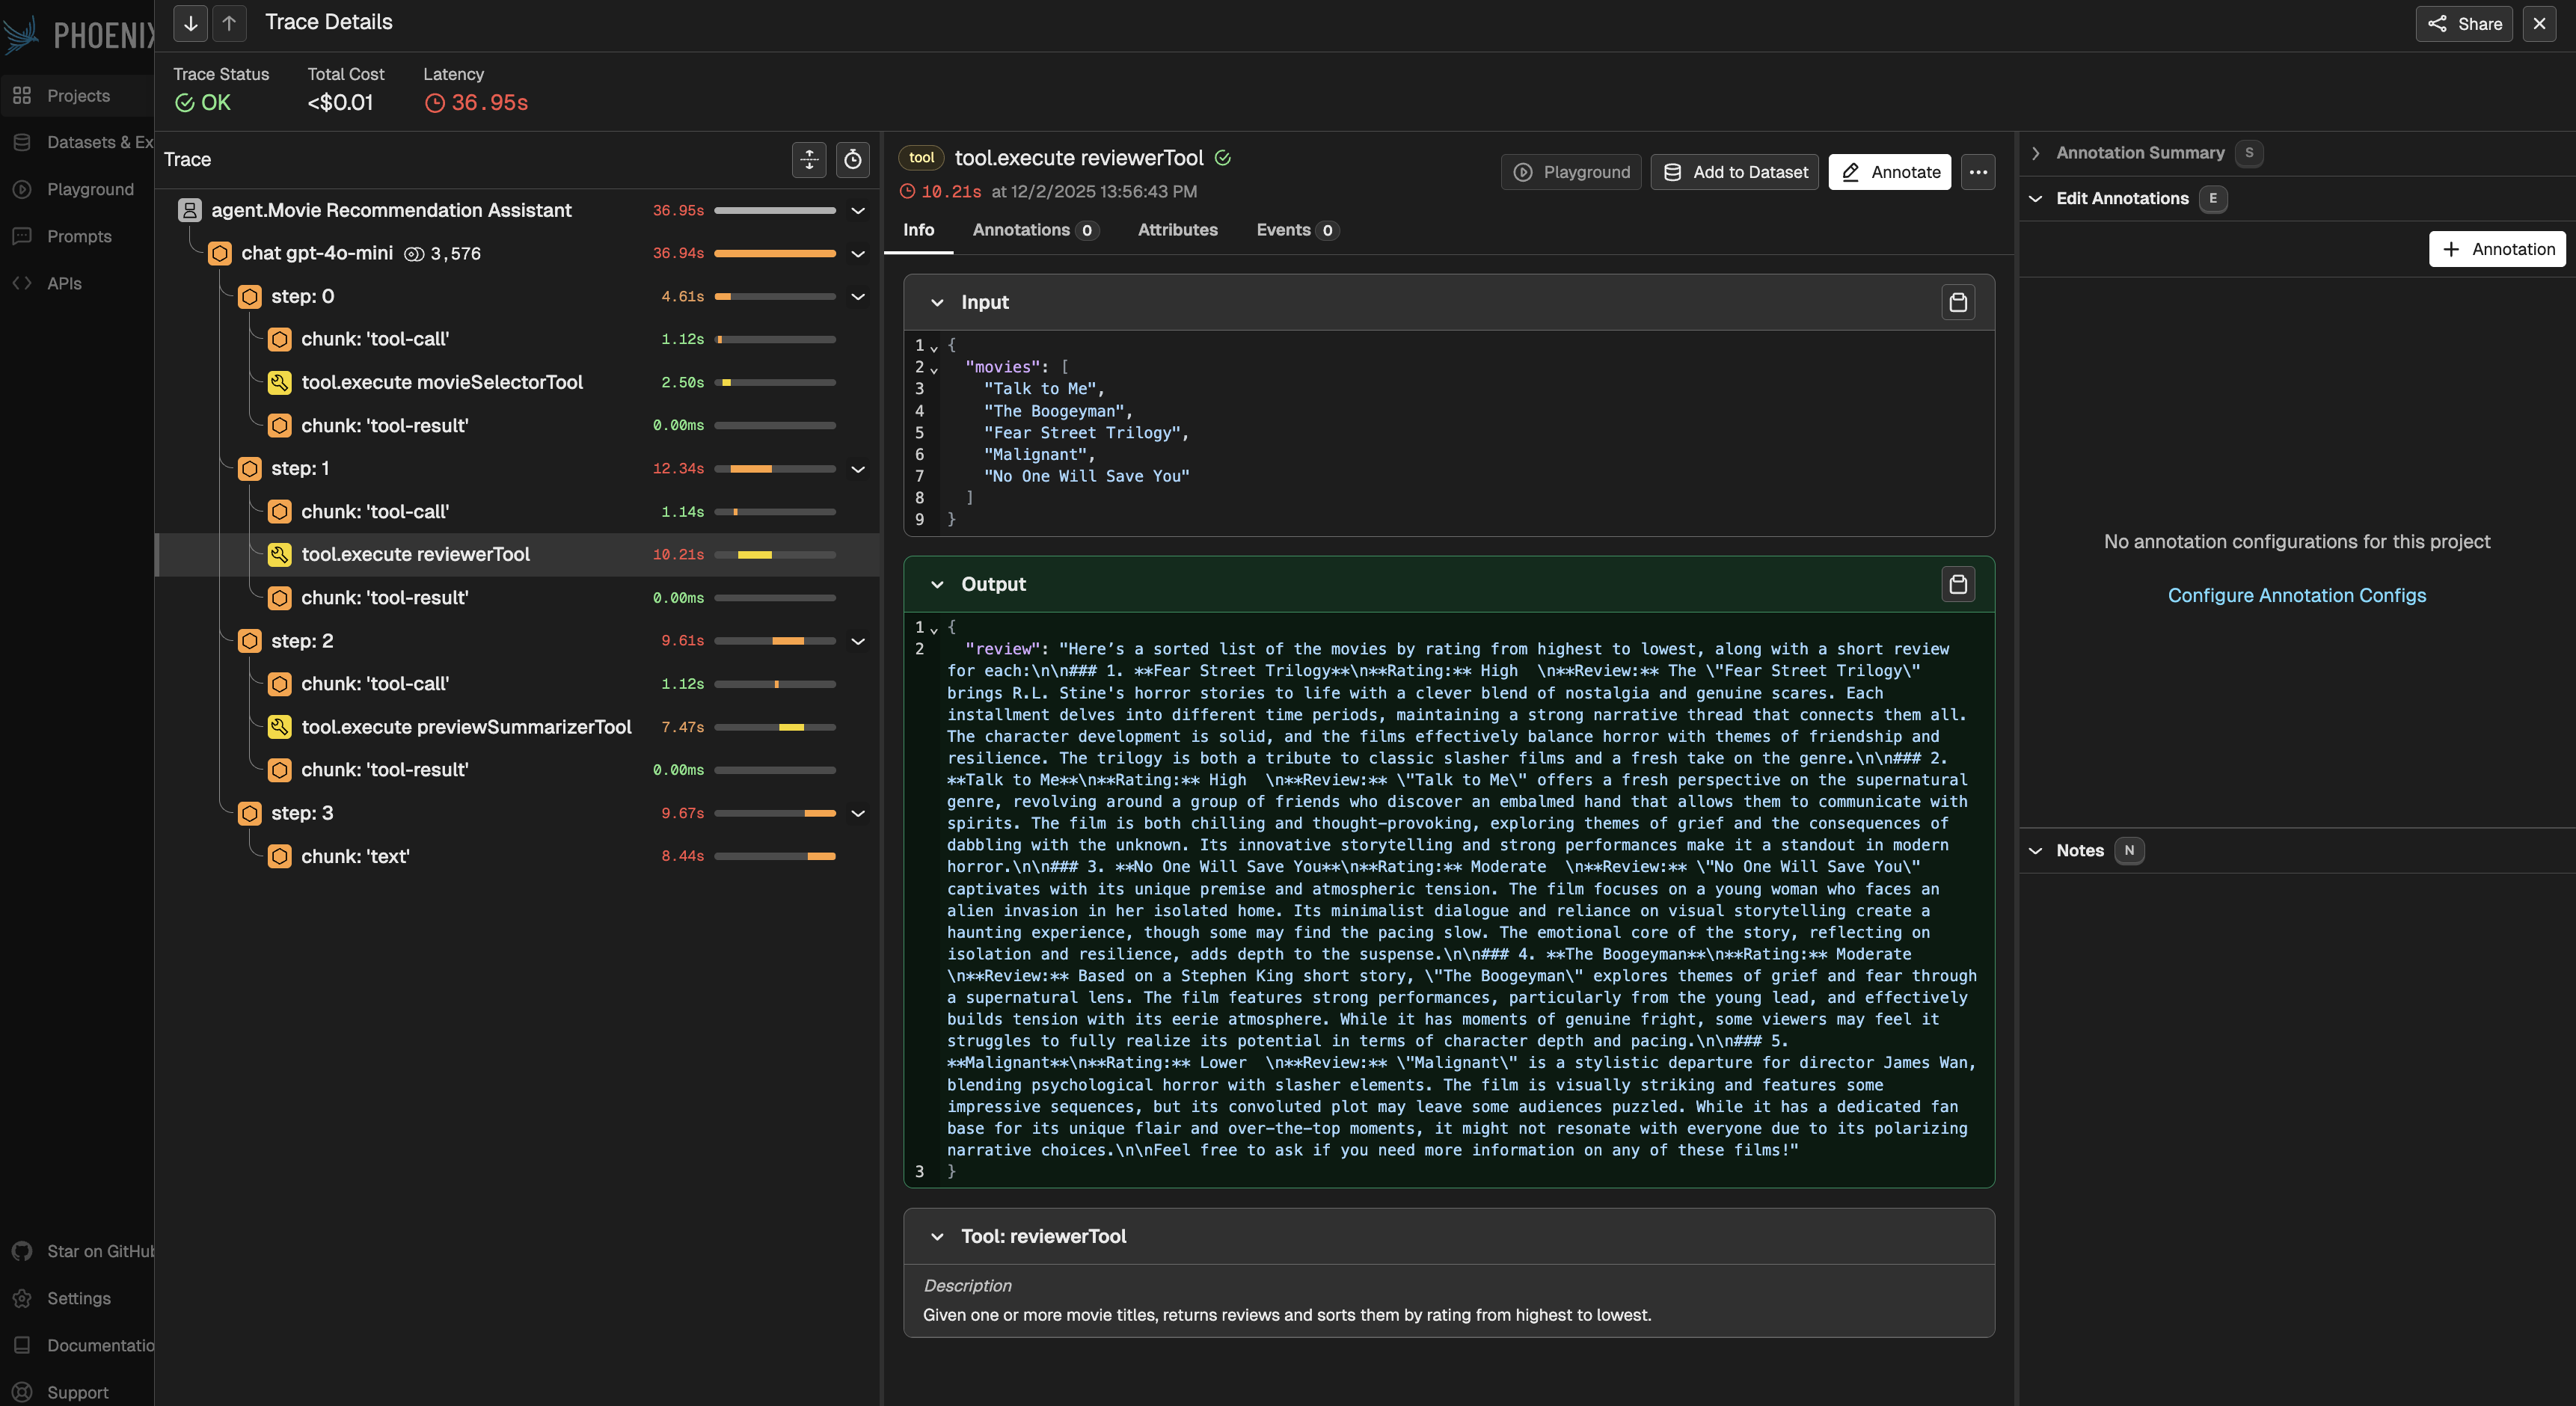
Task: Collapse the step: 1 span row
Action: click(857, 469)
